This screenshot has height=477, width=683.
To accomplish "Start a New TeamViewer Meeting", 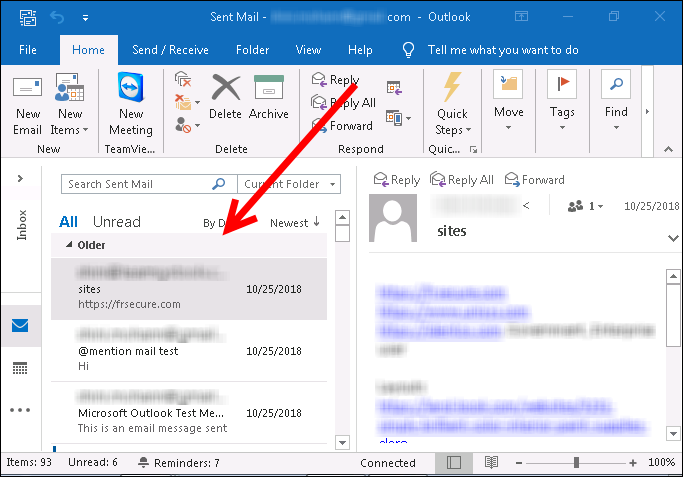I will coord(131,105).
